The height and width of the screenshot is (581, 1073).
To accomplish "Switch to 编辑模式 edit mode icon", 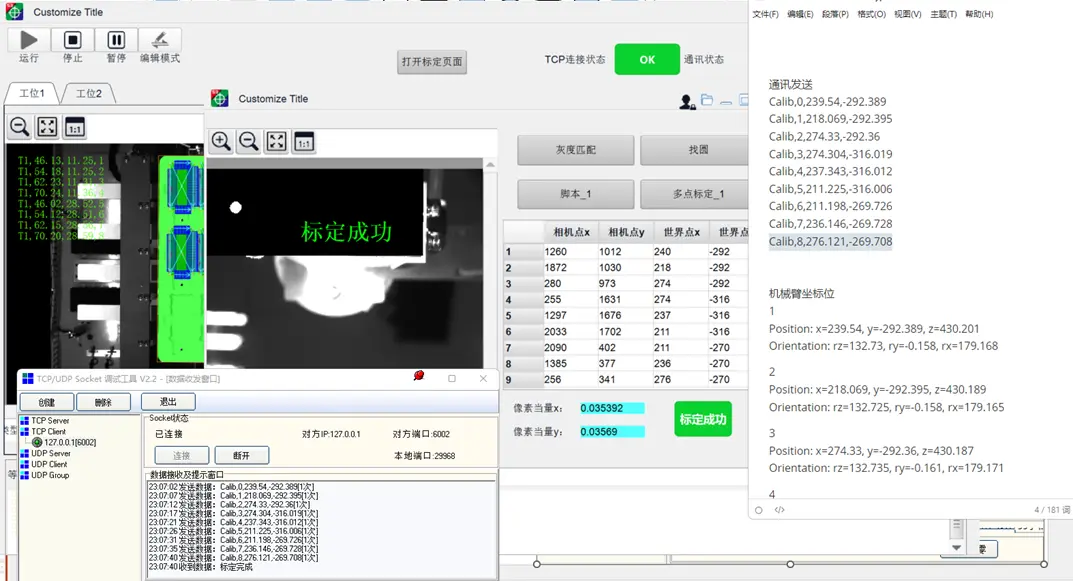I will point(160,40).
